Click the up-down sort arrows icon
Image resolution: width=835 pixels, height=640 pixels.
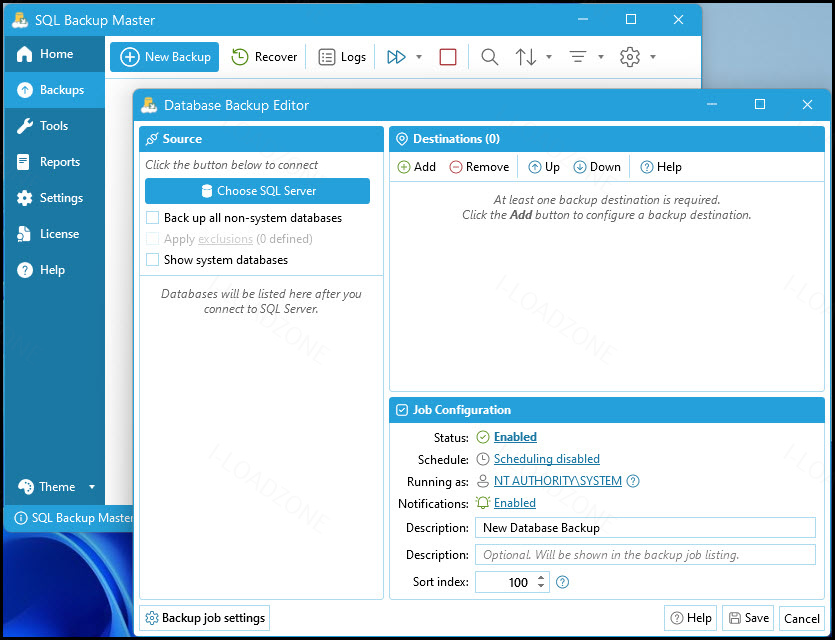click(x=526, y=57)
